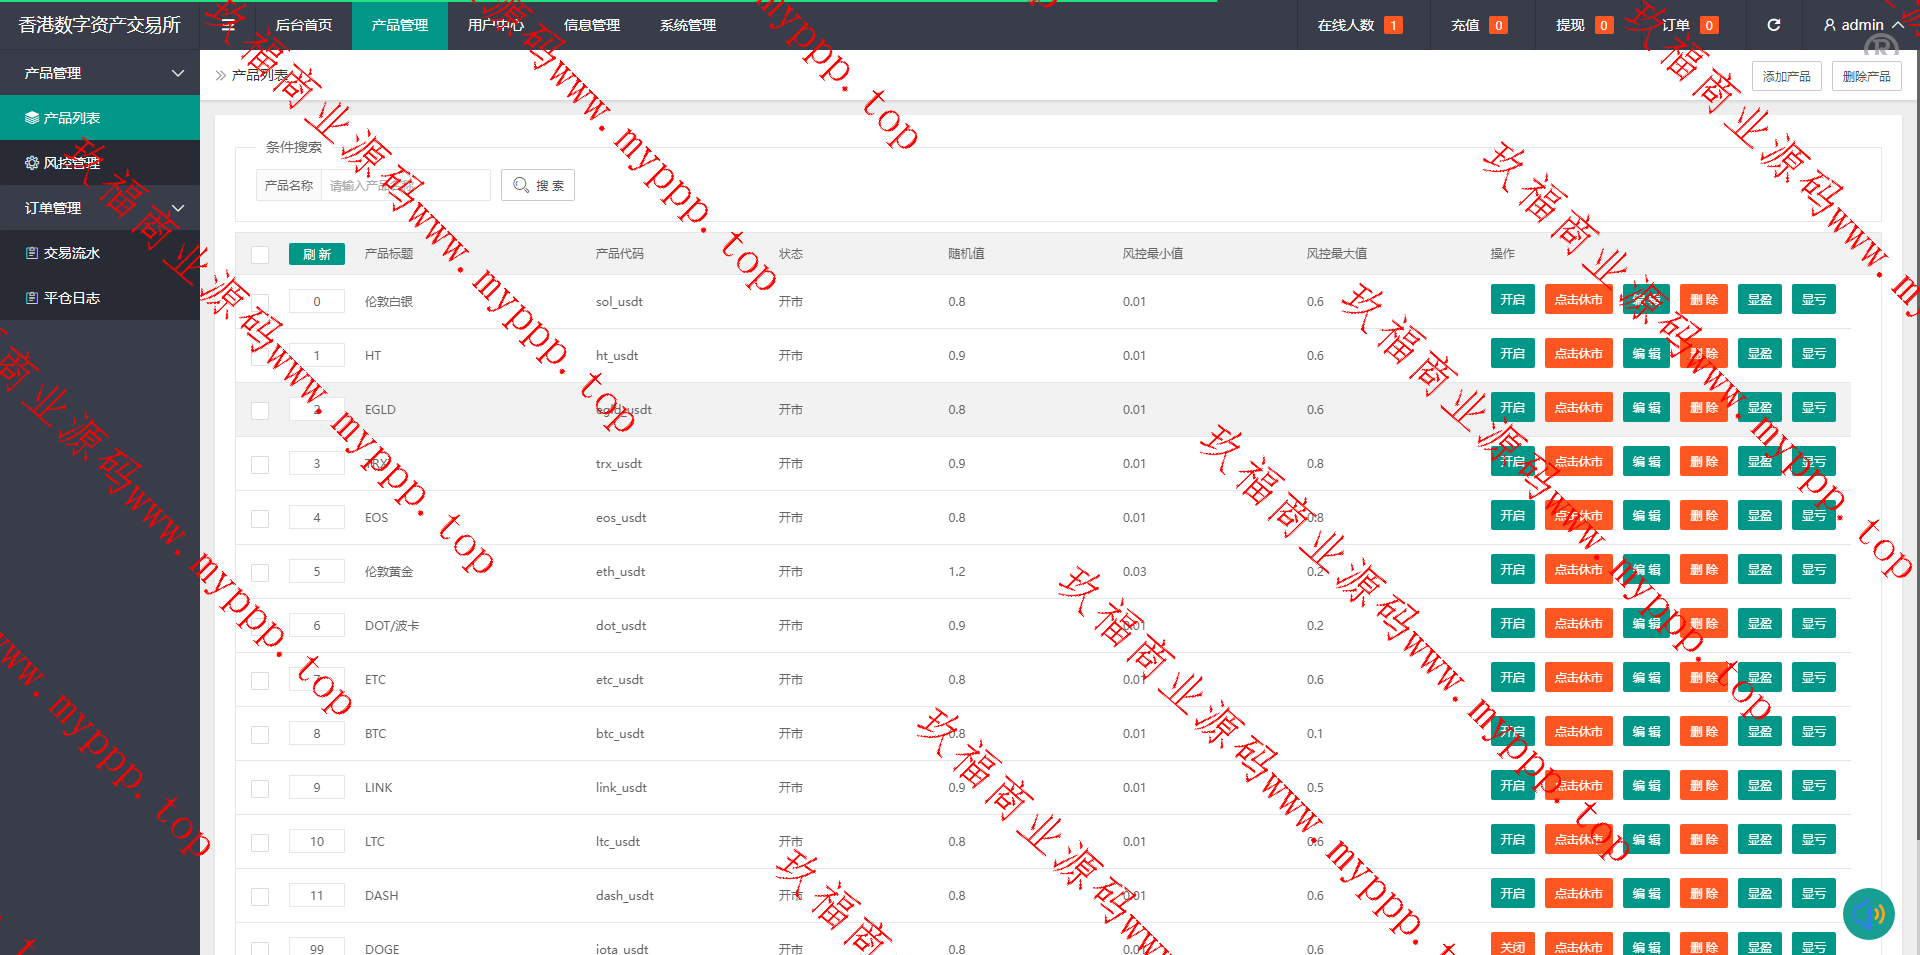Viewport: 1920px width, 955px height.
Task: Click the 添加产品 button
Action: click(1786, 76)
